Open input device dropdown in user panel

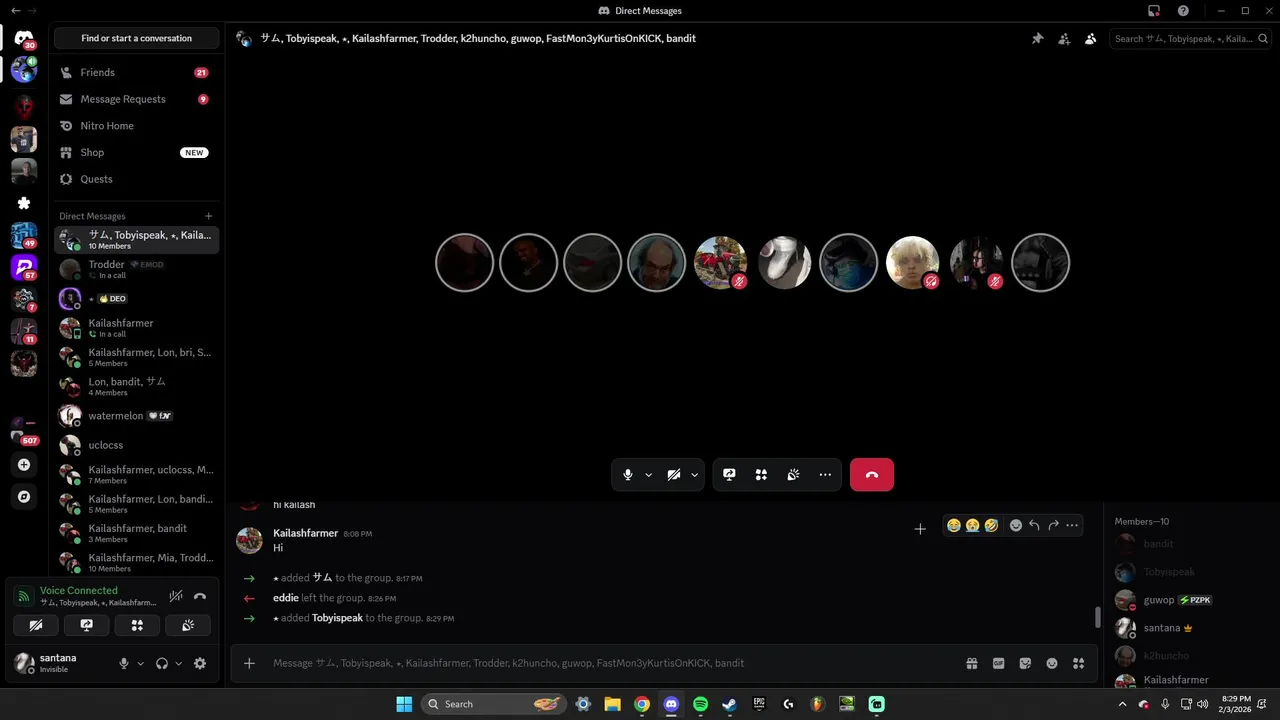coord(140,663)
